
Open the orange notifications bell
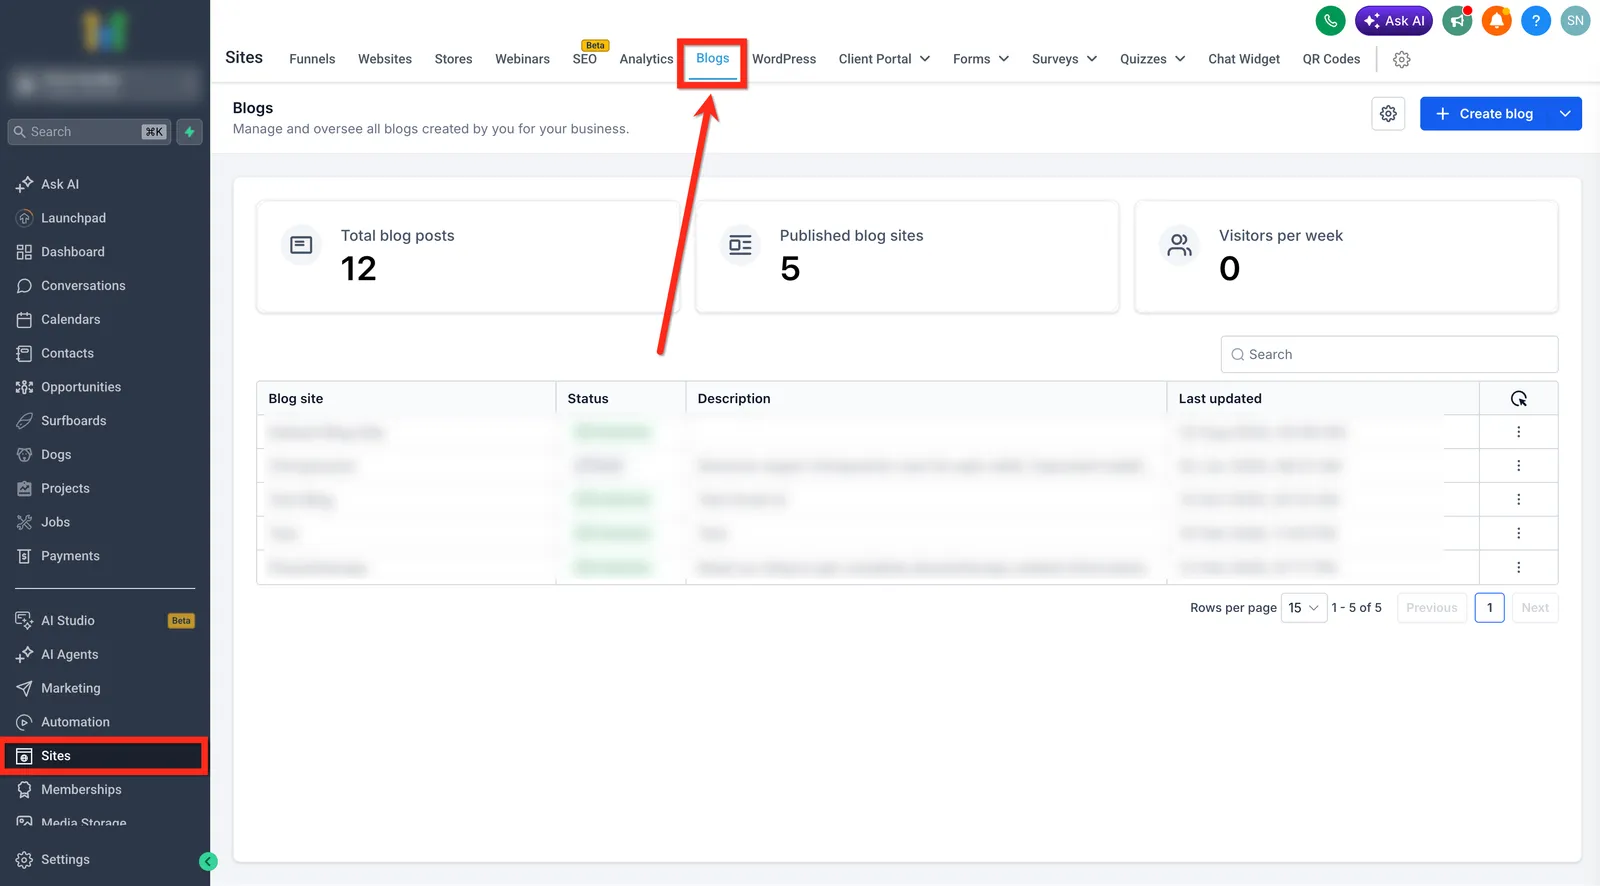(x=1497, y=20)
